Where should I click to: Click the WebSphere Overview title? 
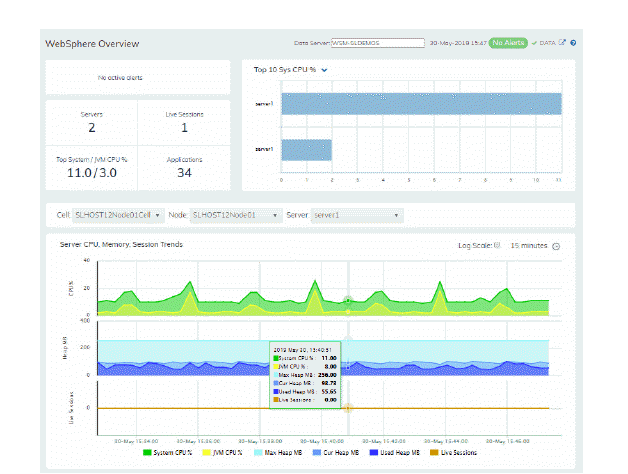92,44
